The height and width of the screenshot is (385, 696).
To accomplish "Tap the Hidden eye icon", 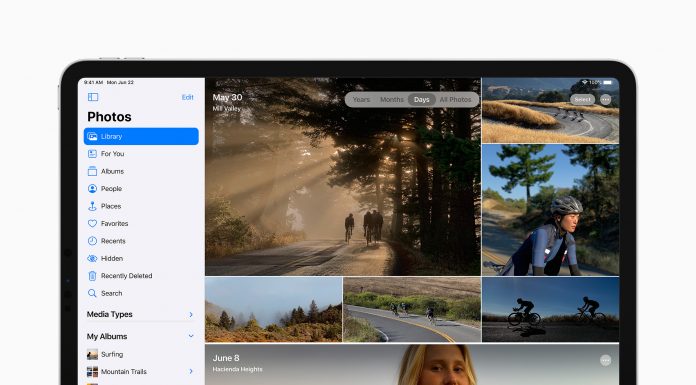I will tap(92, 258).
